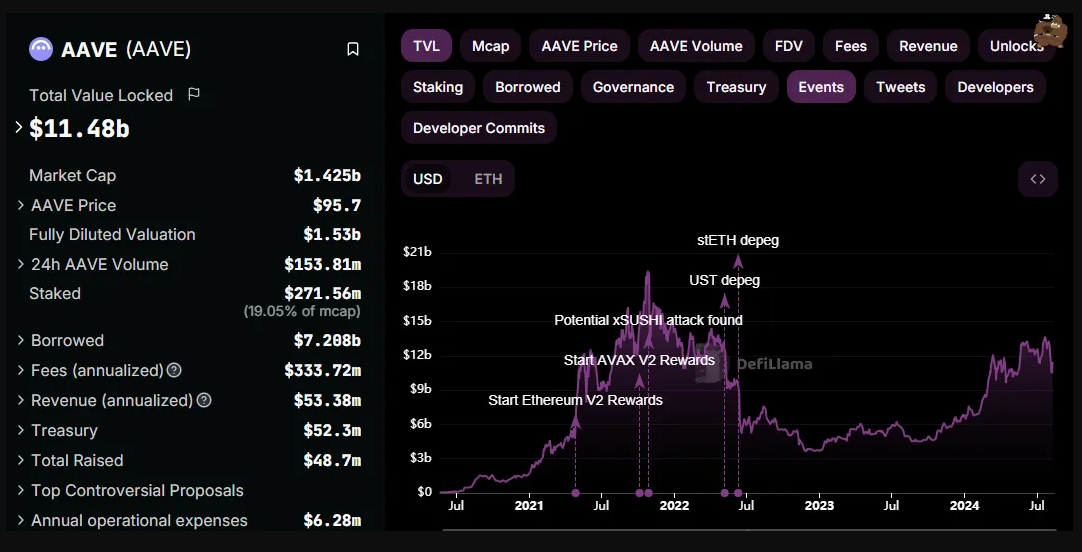The image size is (1082, 552).
Task: Turn on the Tweets overlay
Action: click(901, 87)
